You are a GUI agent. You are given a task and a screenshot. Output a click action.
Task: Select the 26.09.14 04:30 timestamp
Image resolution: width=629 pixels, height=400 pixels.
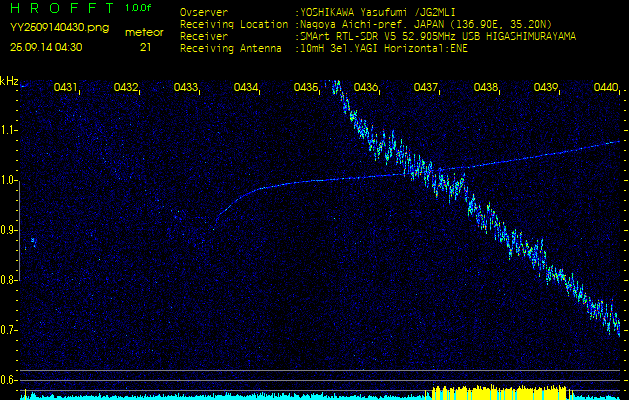click(46, 46)
